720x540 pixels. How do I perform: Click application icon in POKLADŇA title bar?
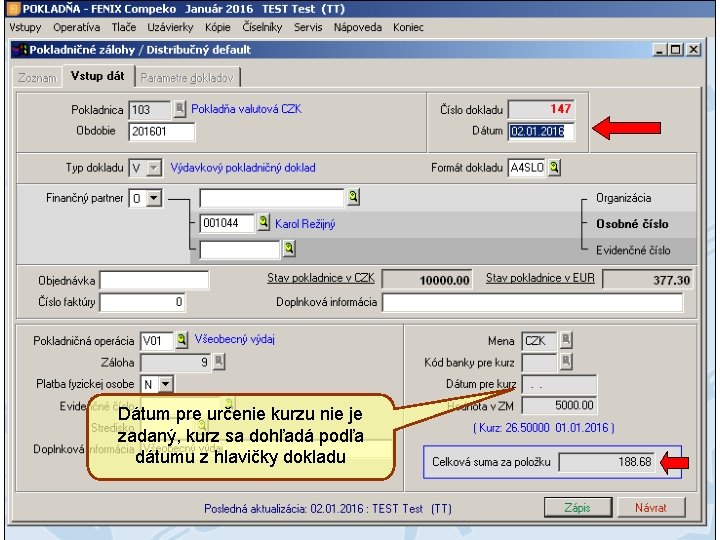[x=14, y=9]
